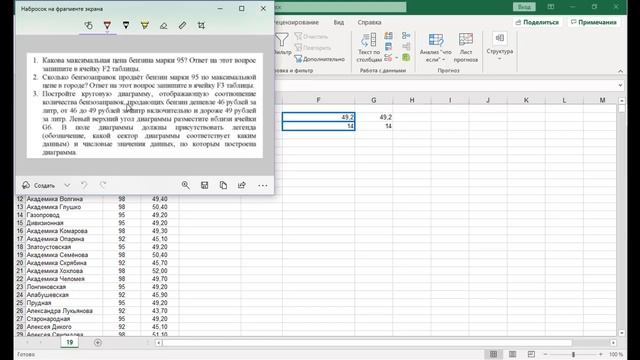The image size is (640, 360).
Task: Select the yellow highlighter tool
Action: coord(144,25)
